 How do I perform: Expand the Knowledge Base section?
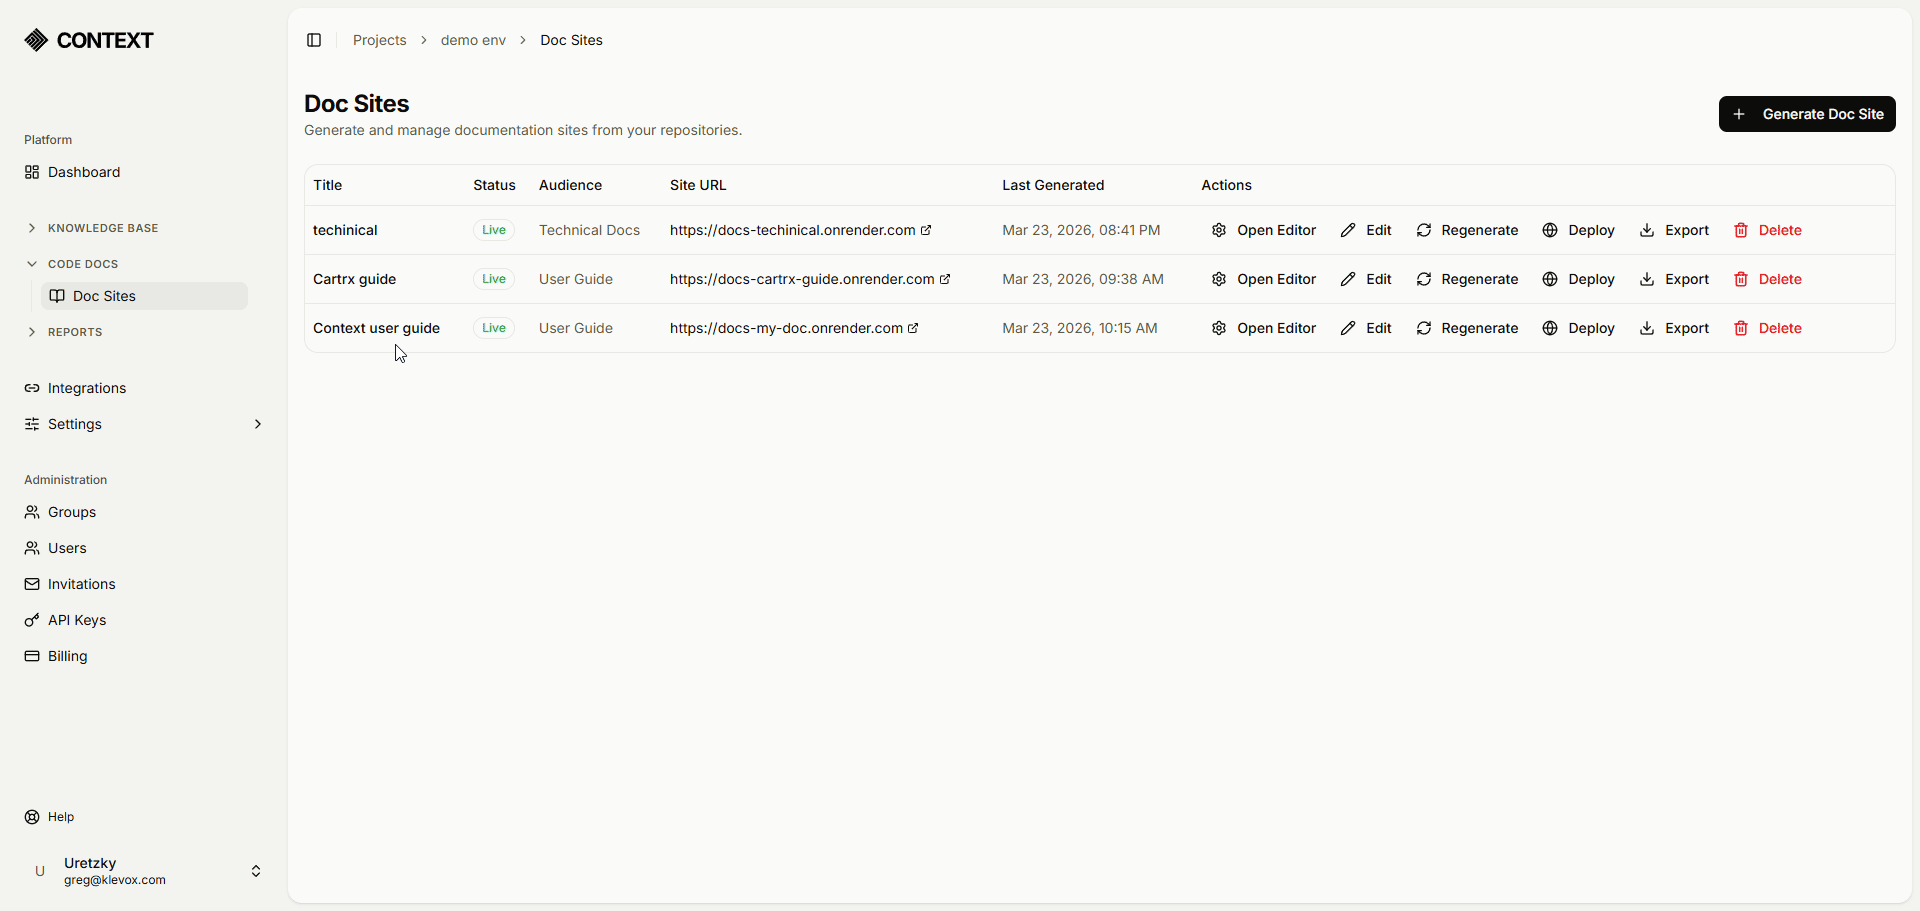(x=32, y=228)
